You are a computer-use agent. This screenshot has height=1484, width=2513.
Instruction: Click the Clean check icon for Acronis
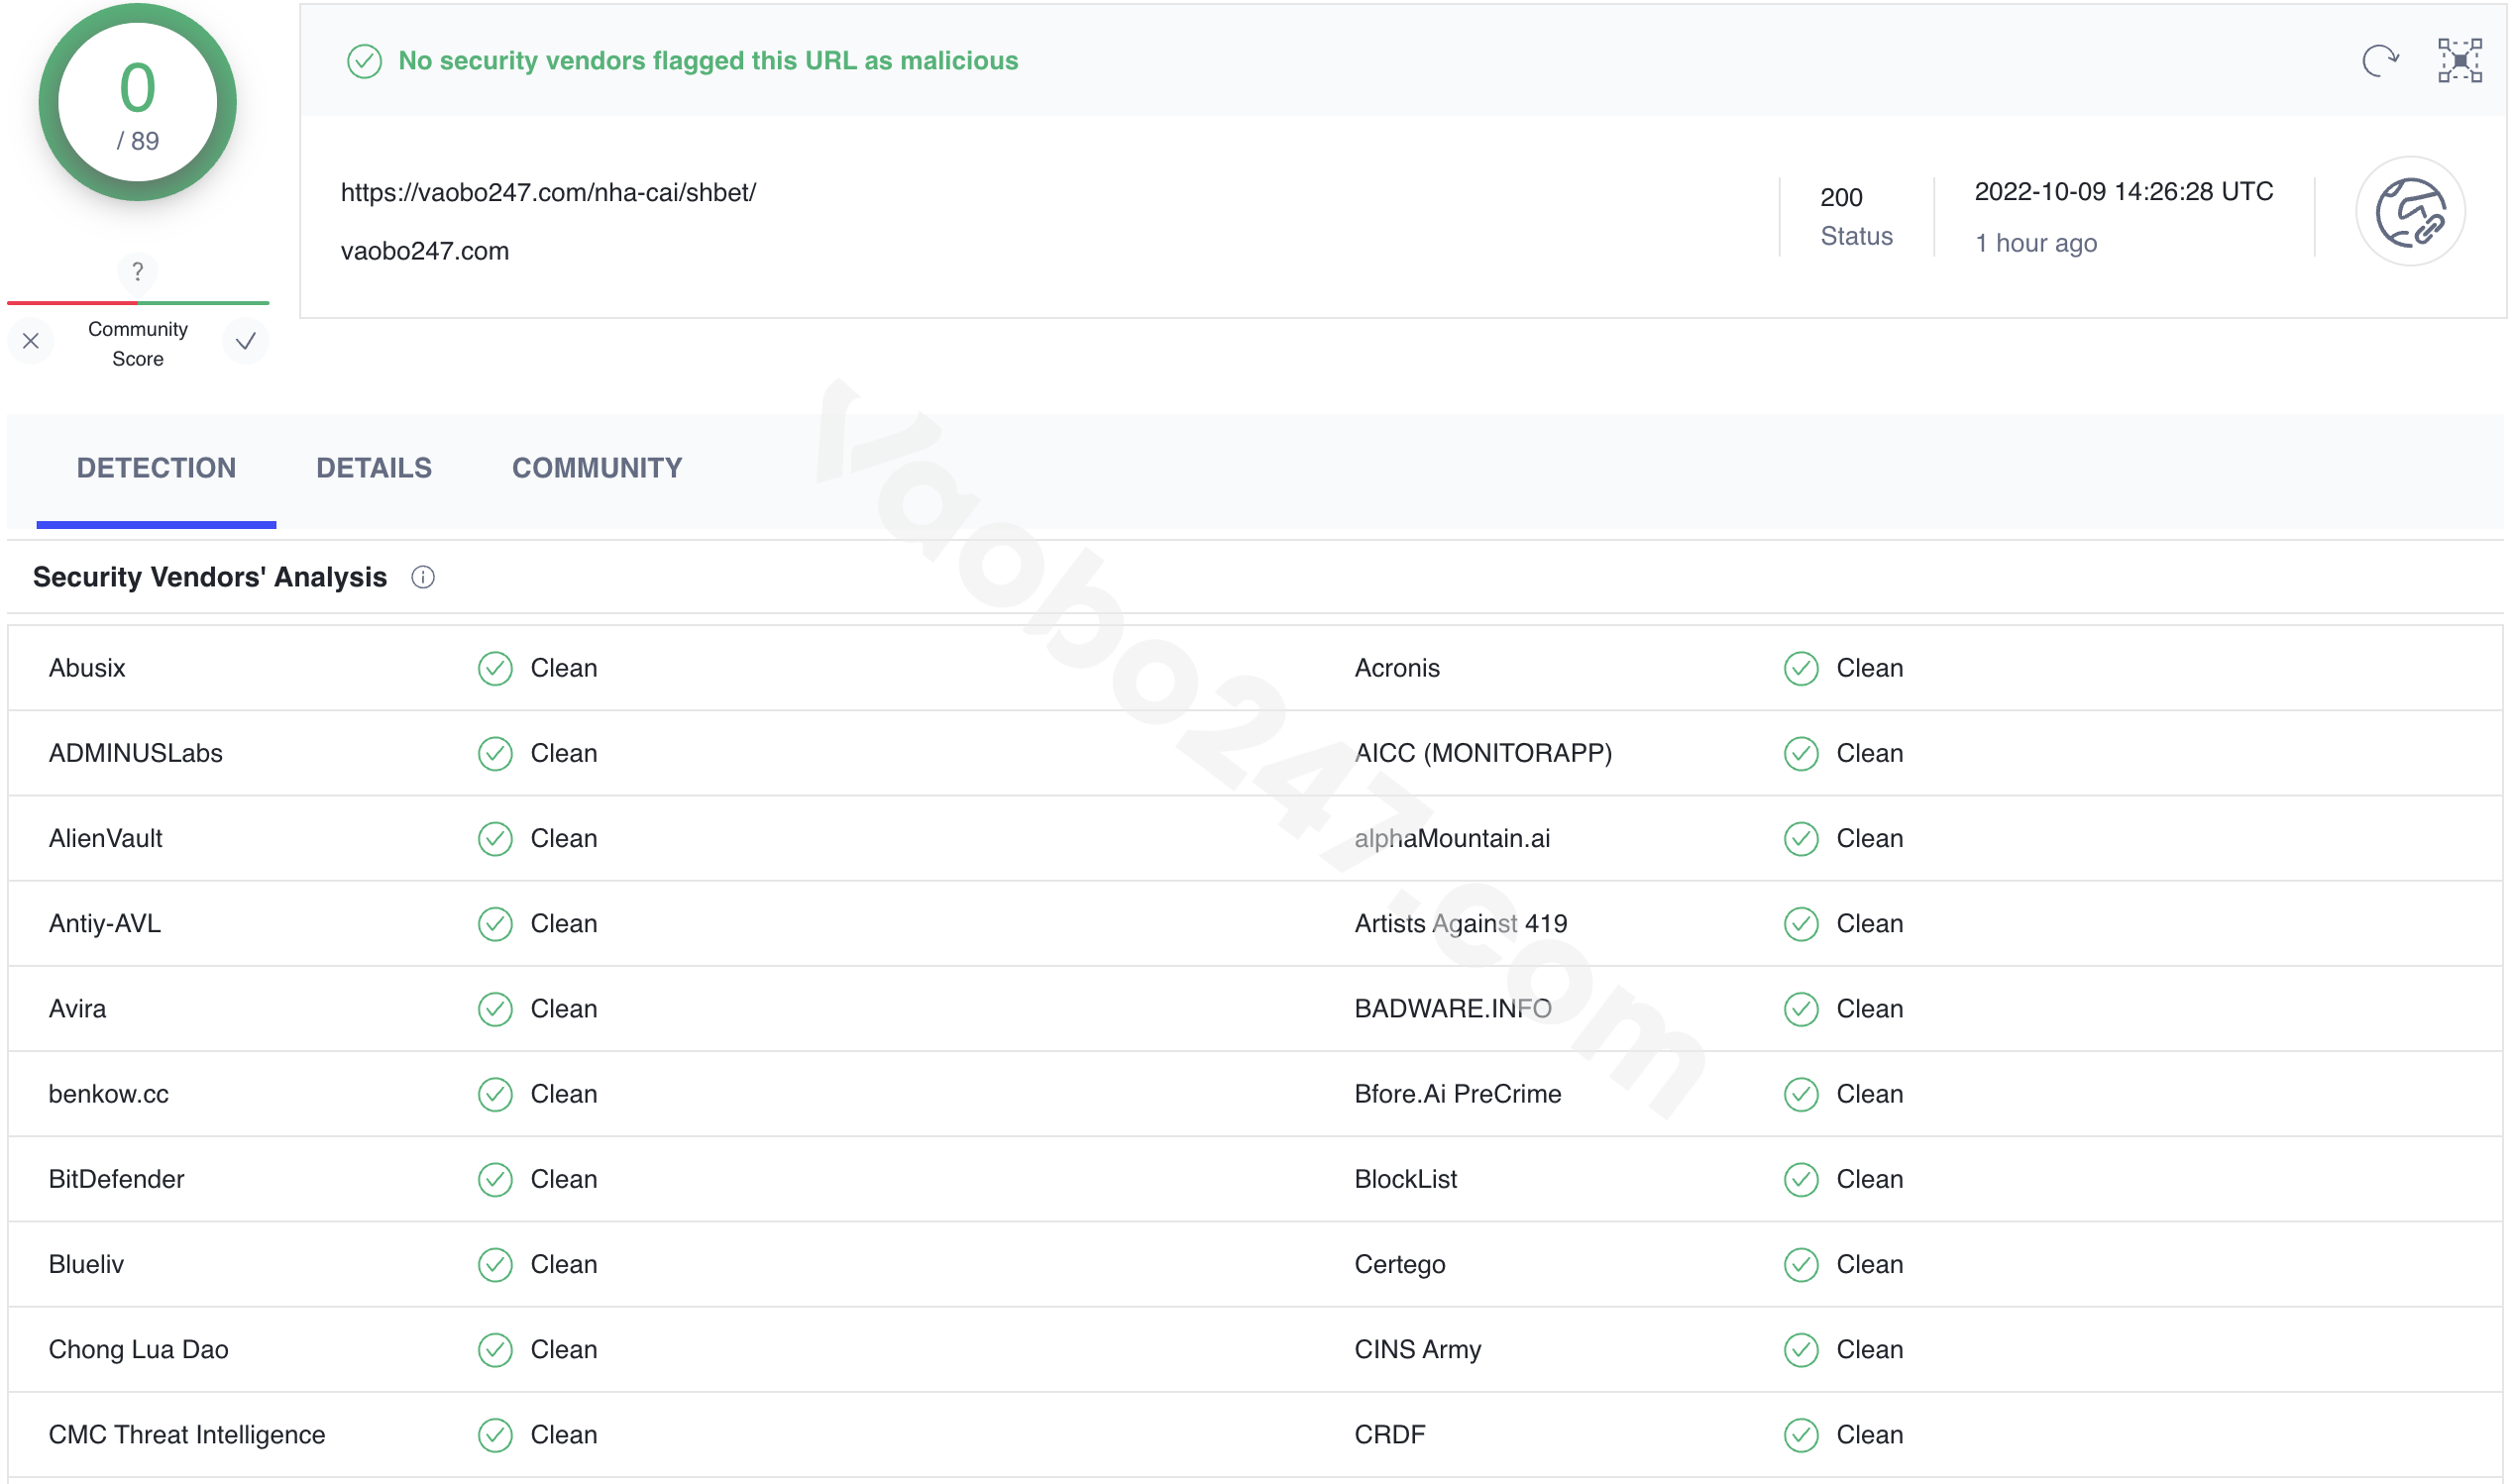(x=1801, y=668)
